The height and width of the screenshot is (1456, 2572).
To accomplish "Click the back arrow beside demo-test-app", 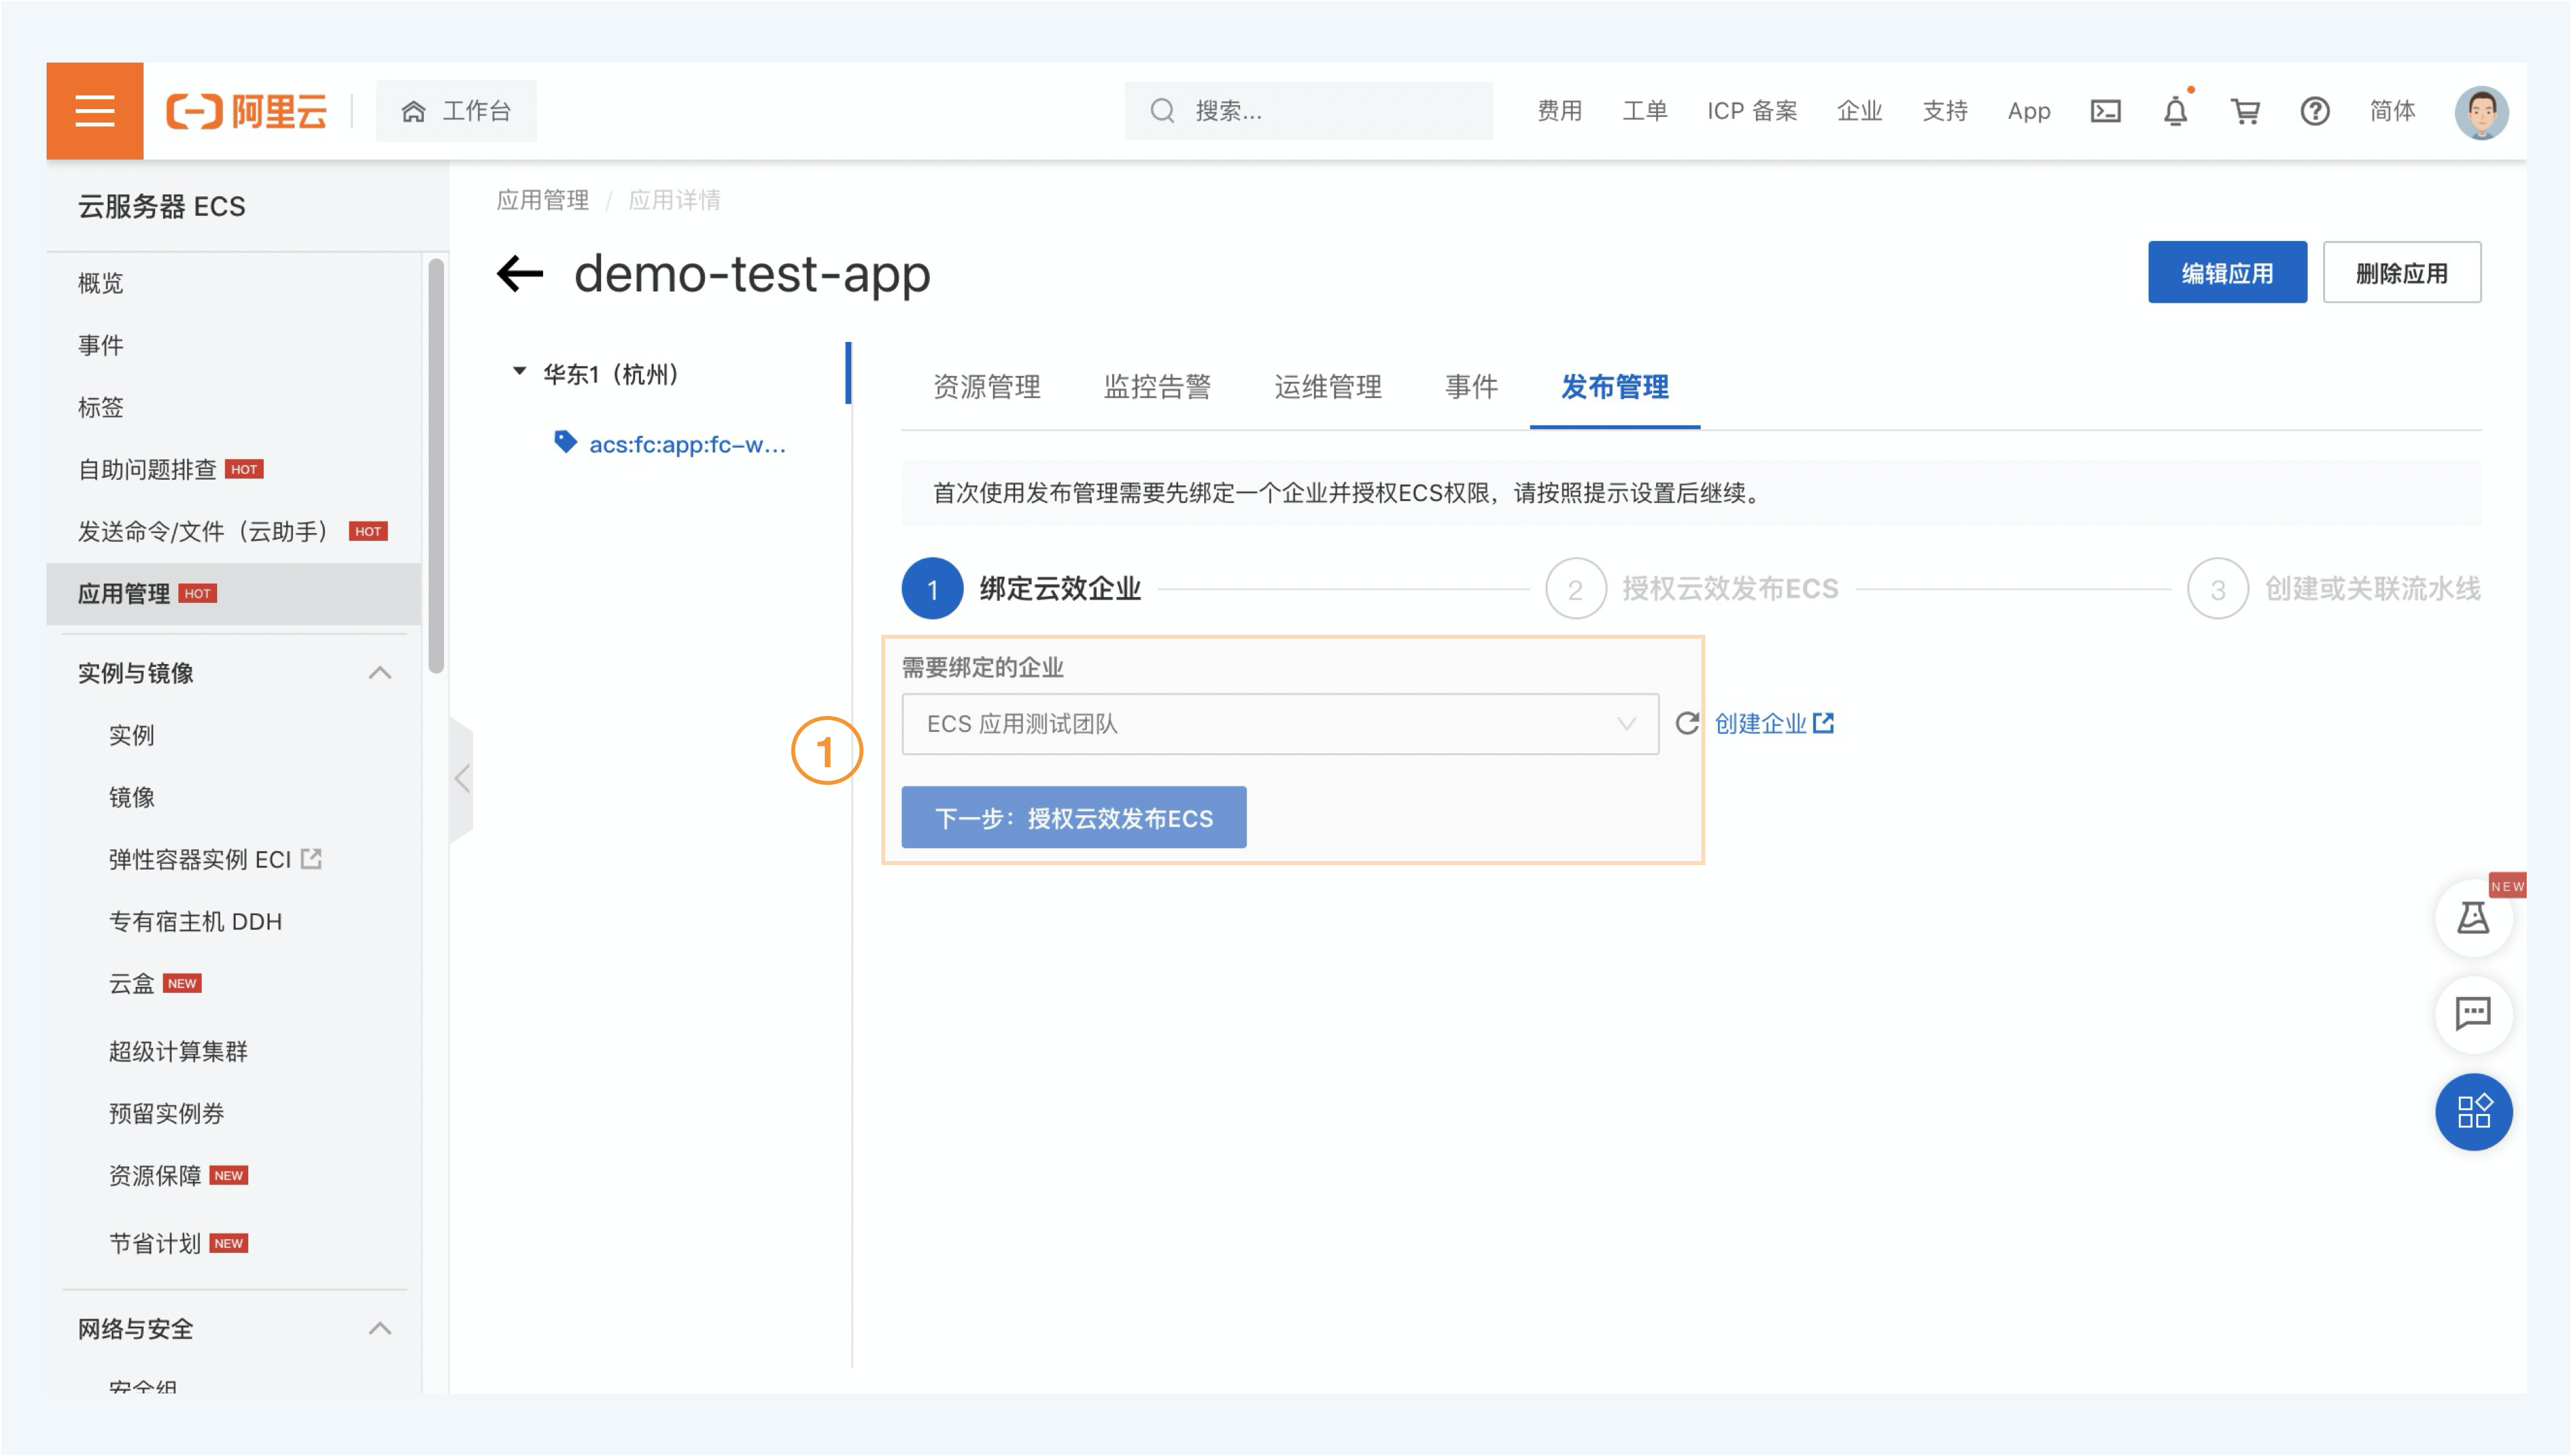I will pyautogui.click(x=520, y=273).
